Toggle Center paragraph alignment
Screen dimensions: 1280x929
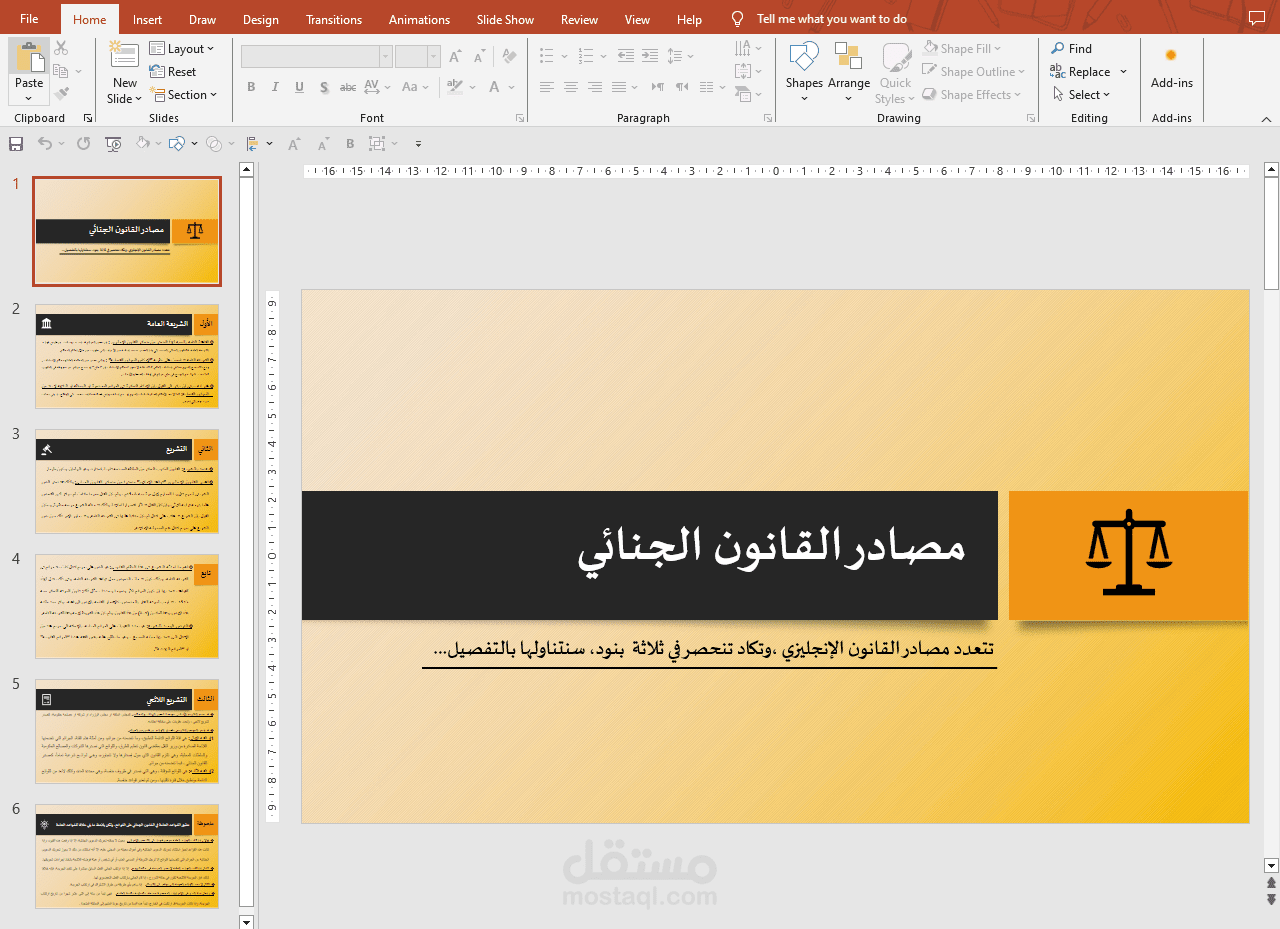(x=571, y=87)
